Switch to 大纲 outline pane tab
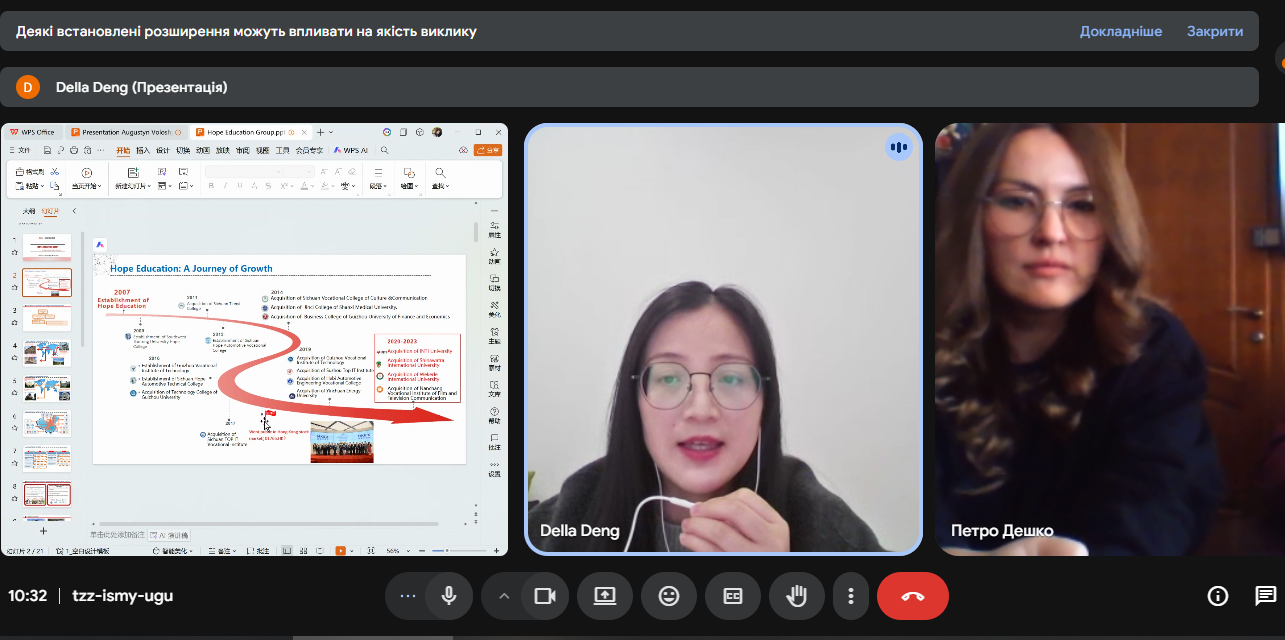This screenshot has height=640, width=1285. [x=28, y=211]
